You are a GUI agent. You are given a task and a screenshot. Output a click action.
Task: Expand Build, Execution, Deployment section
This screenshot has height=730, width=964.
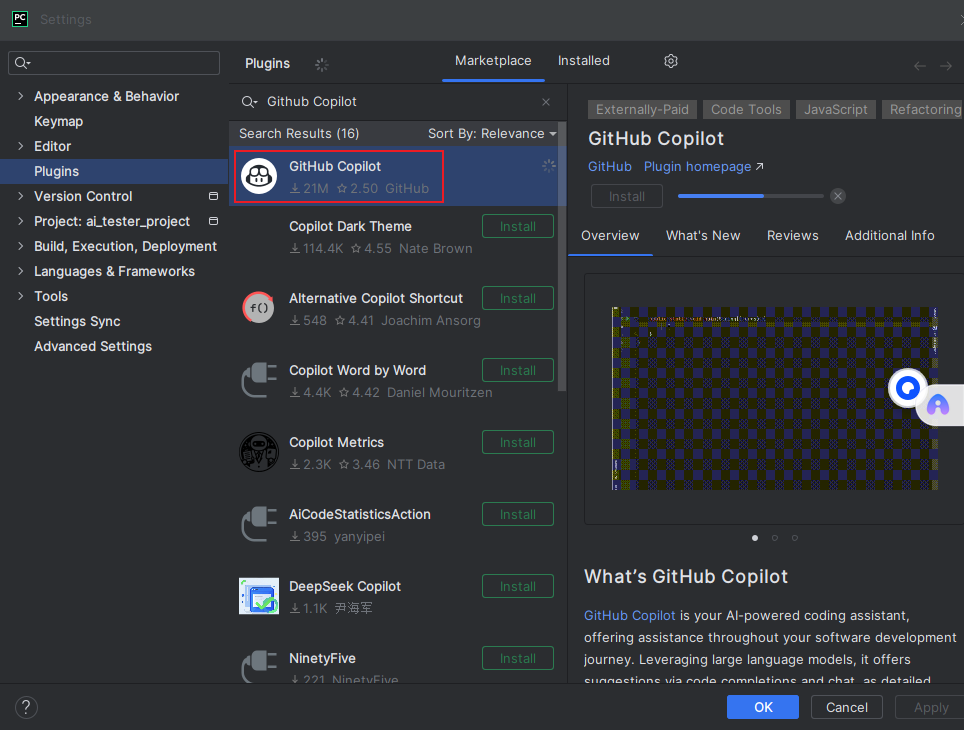click(x=21, y=246)
